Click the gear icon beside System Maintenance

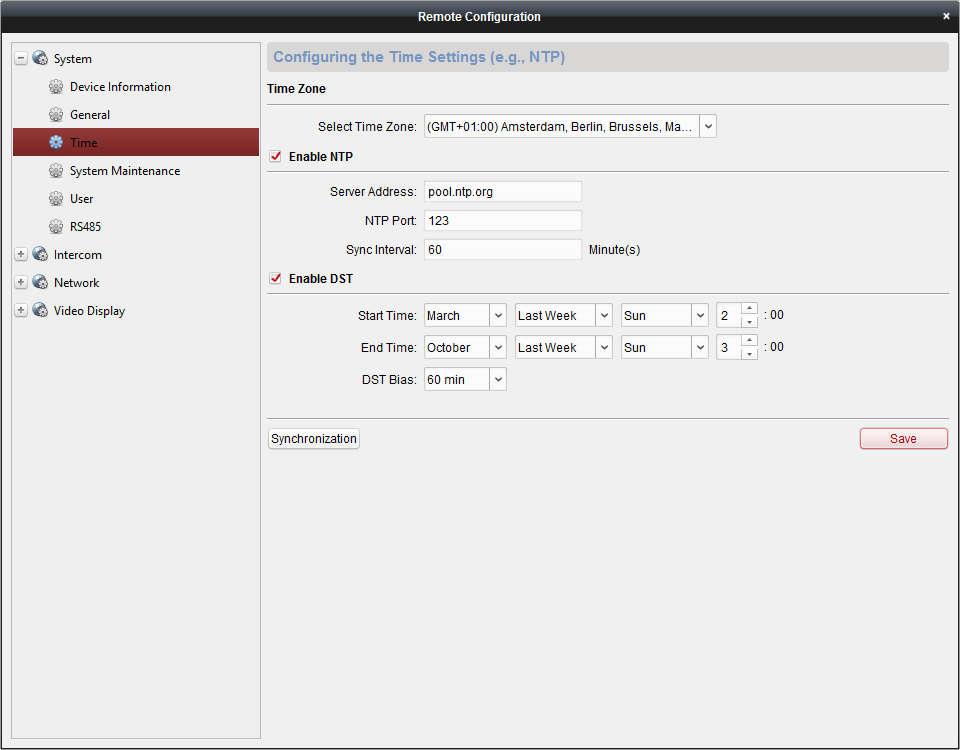coord(56,170)
